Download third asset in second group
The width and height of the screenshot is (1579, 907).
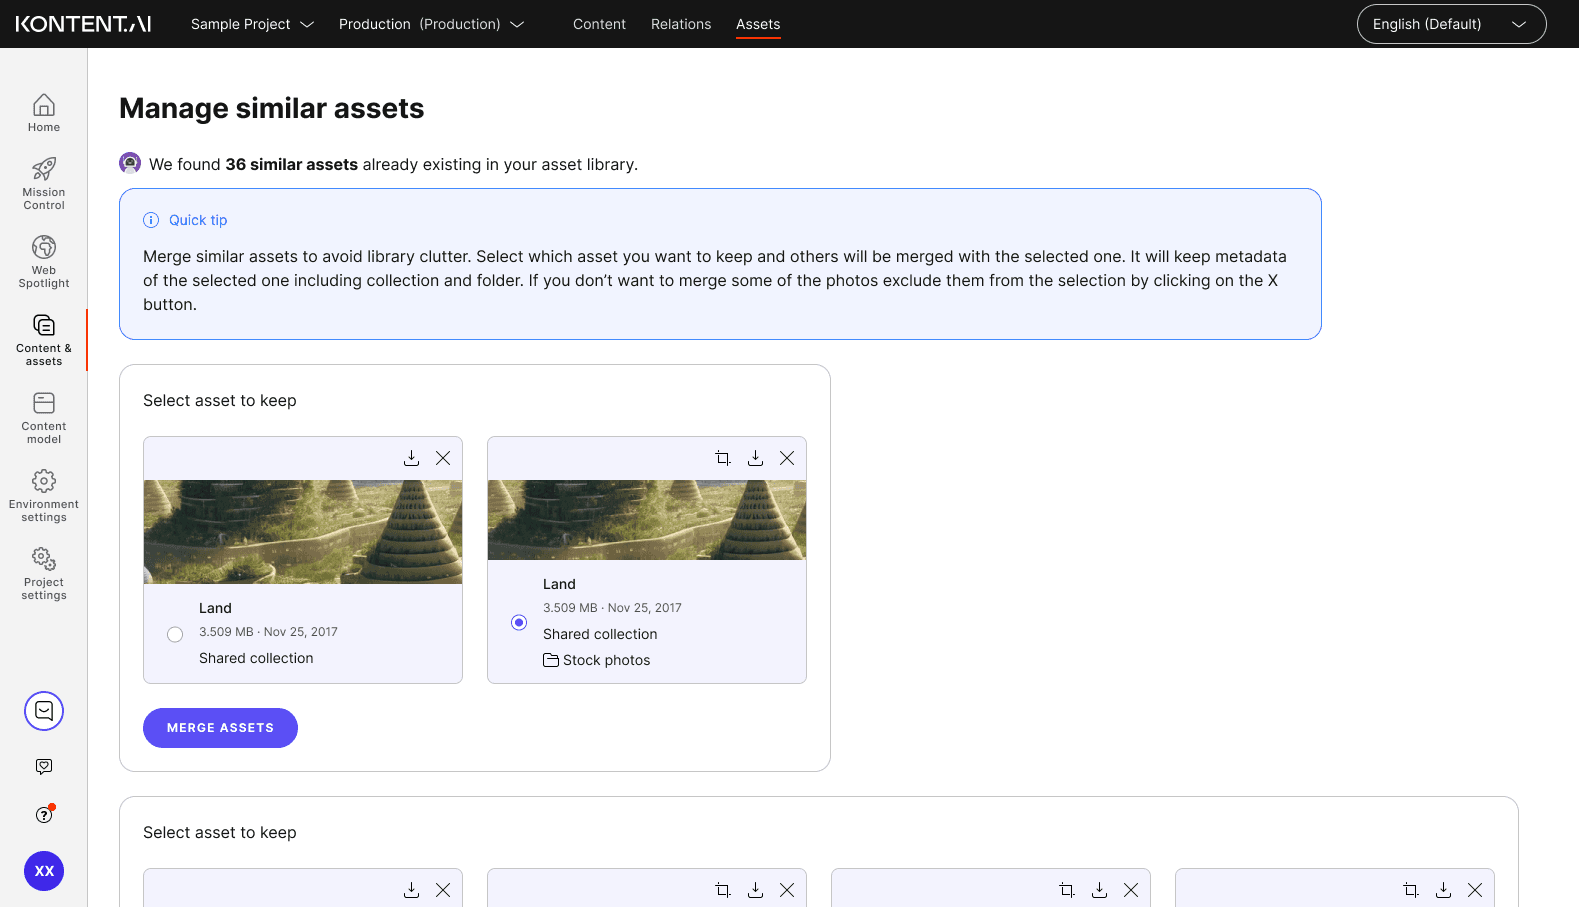tap(1099, 890)
